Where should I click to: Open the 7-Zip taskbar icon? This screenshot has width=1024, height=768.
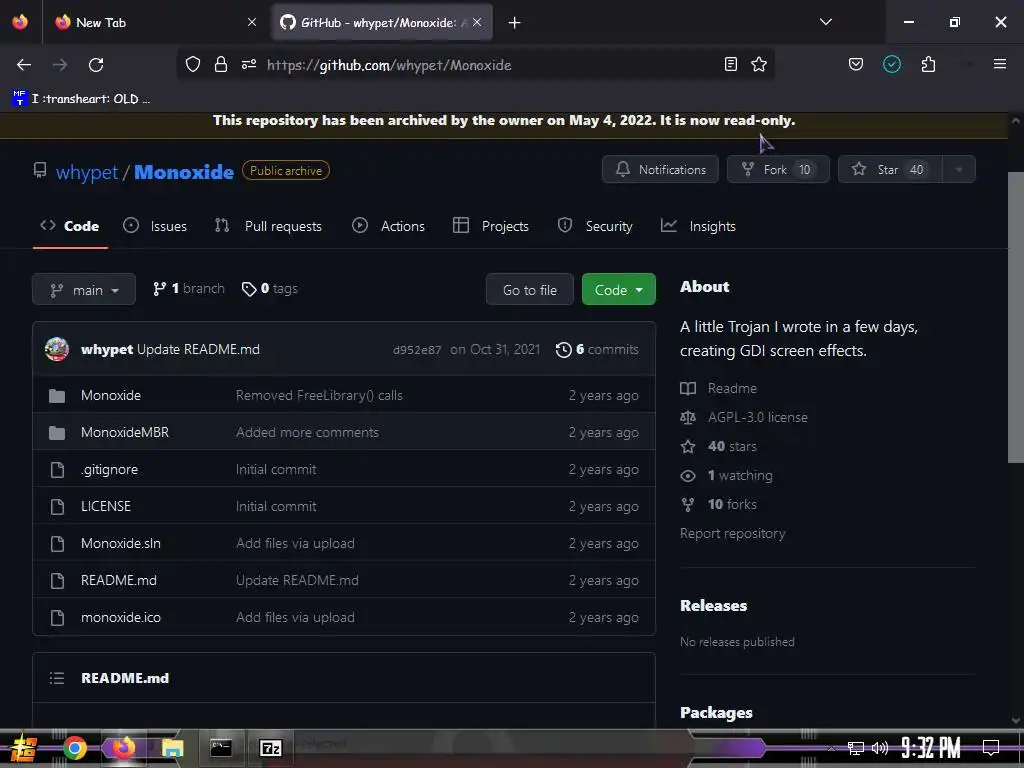coord(270,748)
